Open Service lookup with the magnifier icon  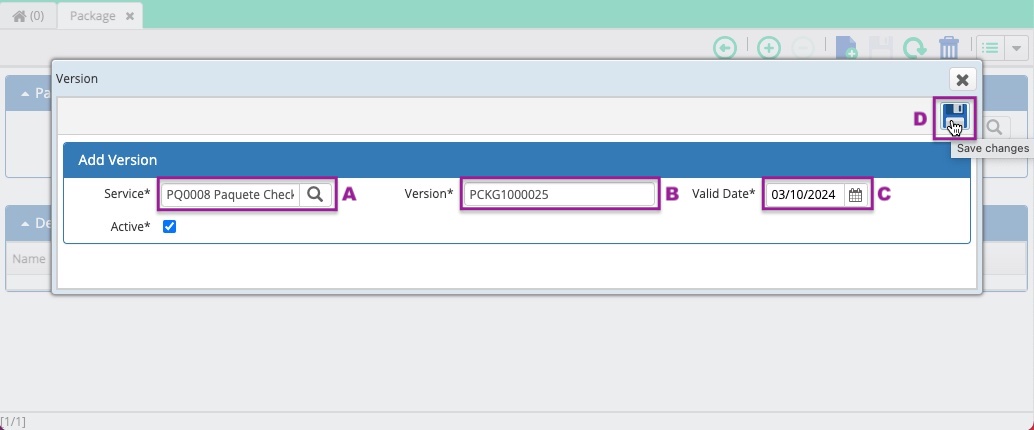pyautogui.click(x=315, y=194)
